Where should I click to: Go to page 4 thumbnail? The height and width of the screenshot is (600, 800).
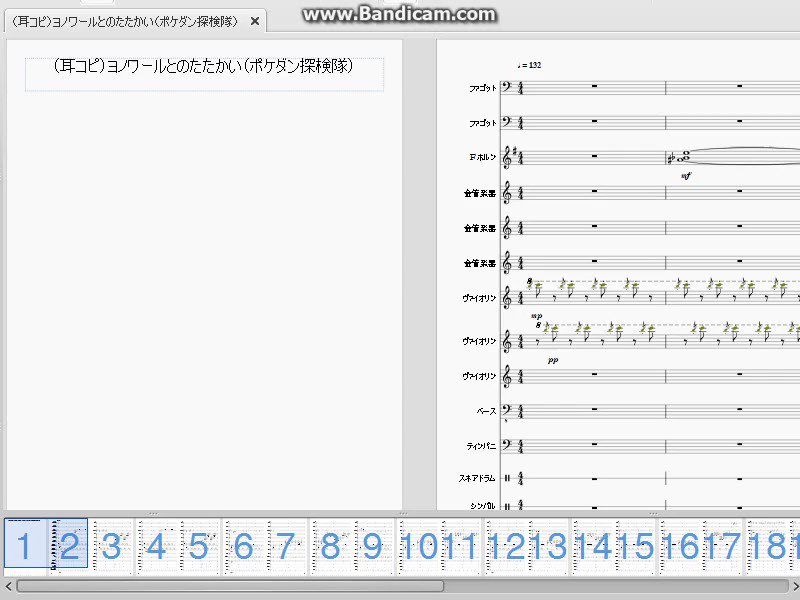pos(156,545)
